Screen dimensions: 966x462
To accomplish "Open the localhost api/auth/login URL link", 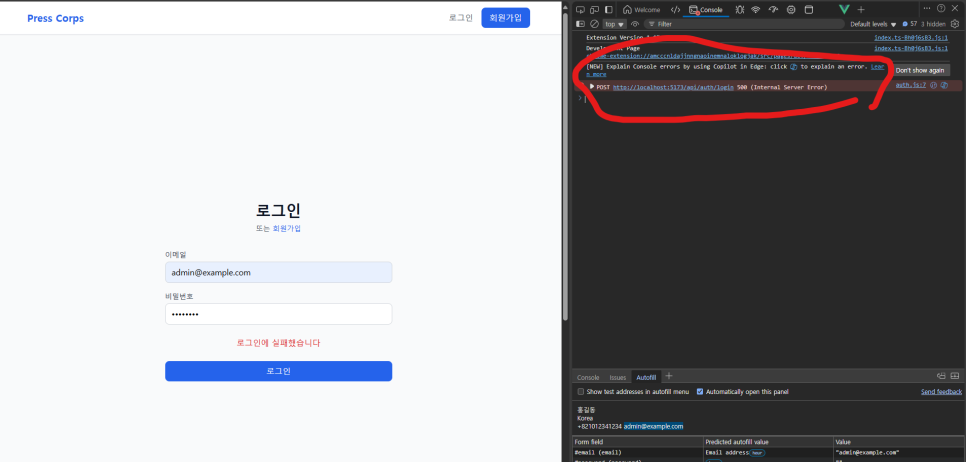I will point(673,87).
